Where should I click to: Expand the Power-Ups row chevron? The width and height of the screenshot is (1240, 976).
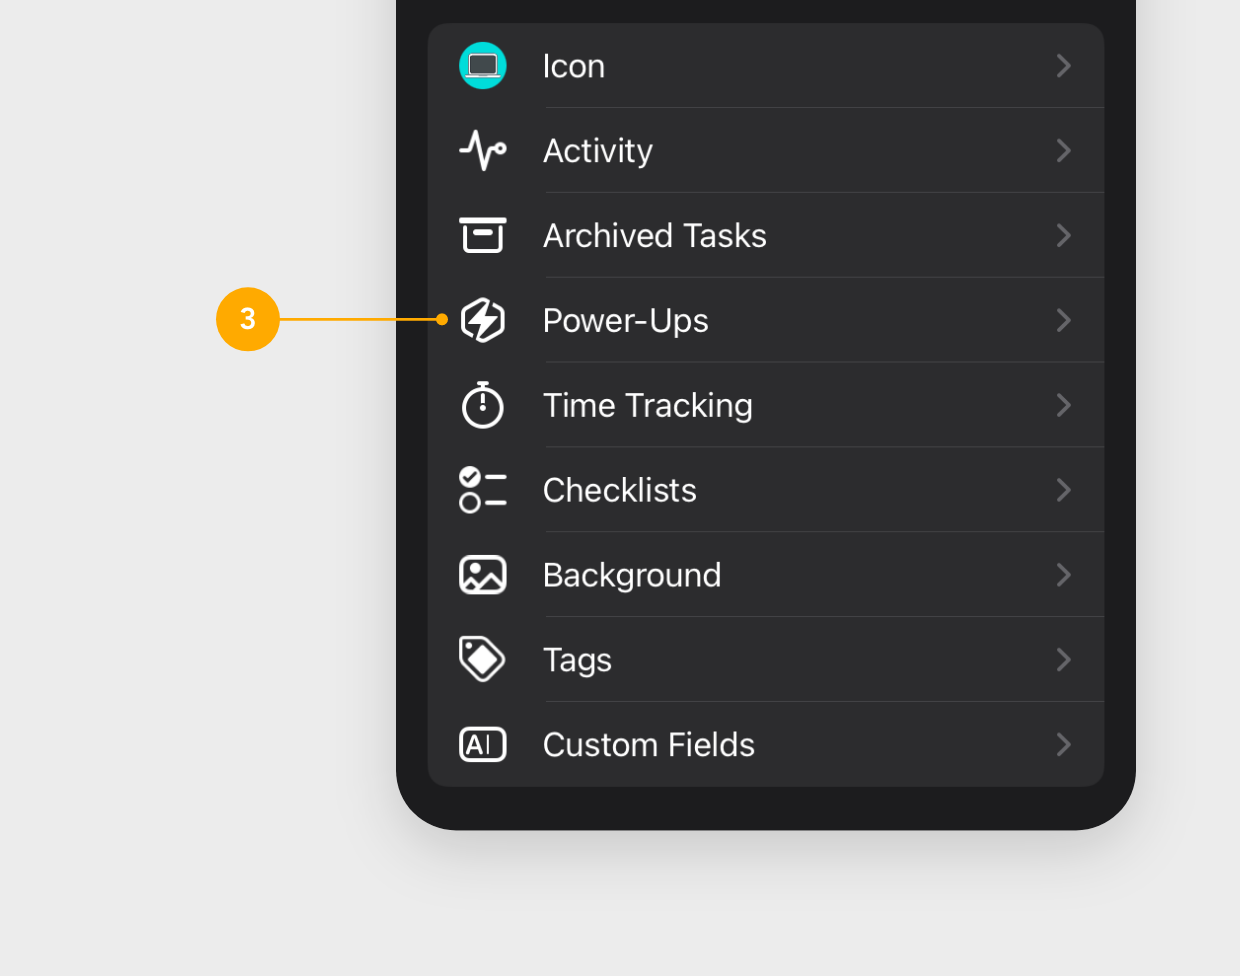coord(1063,320)
